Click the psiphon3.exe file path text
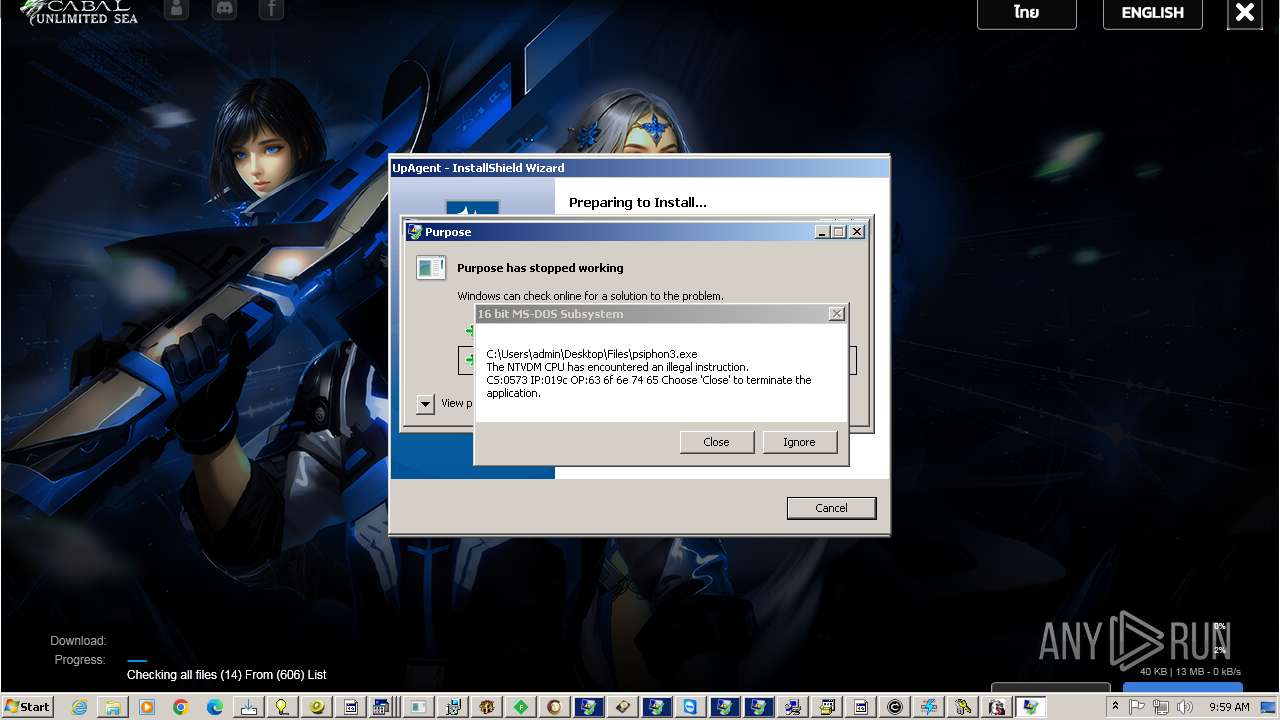The height and width of the screenshot is (720, 1280). (x=592, y=354)
